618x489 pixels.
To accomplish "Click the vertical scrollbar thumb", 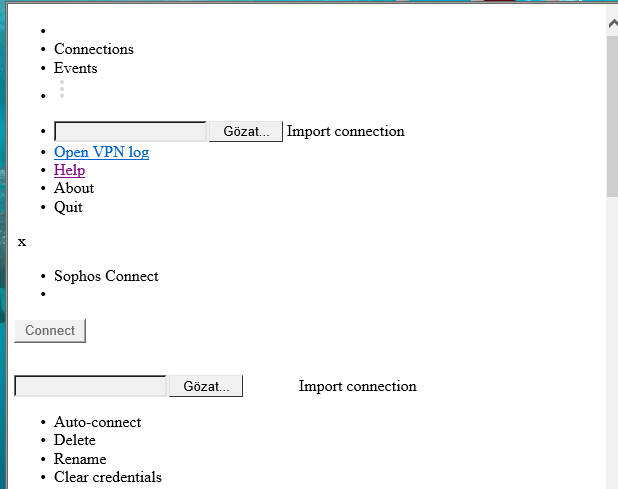I will (612, 116).
